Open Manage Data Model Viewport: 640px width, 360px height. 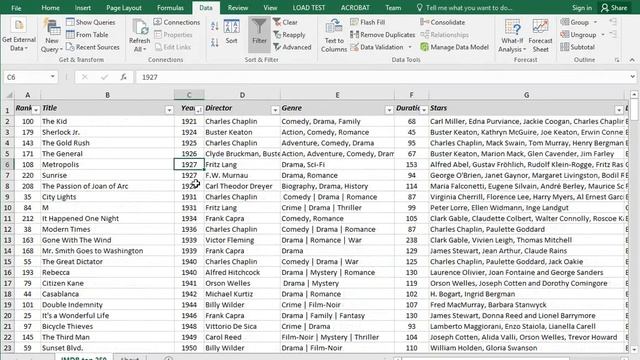454,47
